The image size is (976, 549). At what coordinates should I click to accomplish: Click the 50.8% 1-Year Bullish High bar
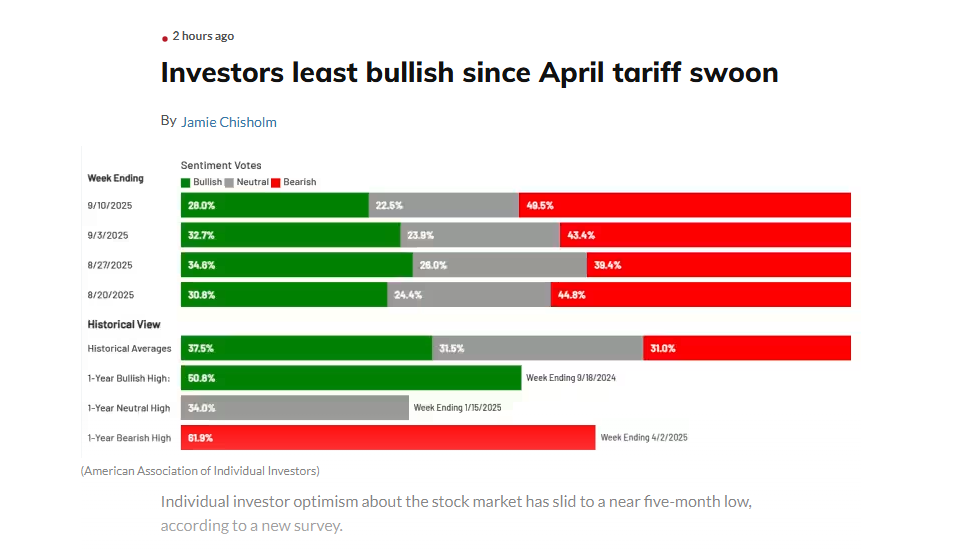click(x=350, y=378)
